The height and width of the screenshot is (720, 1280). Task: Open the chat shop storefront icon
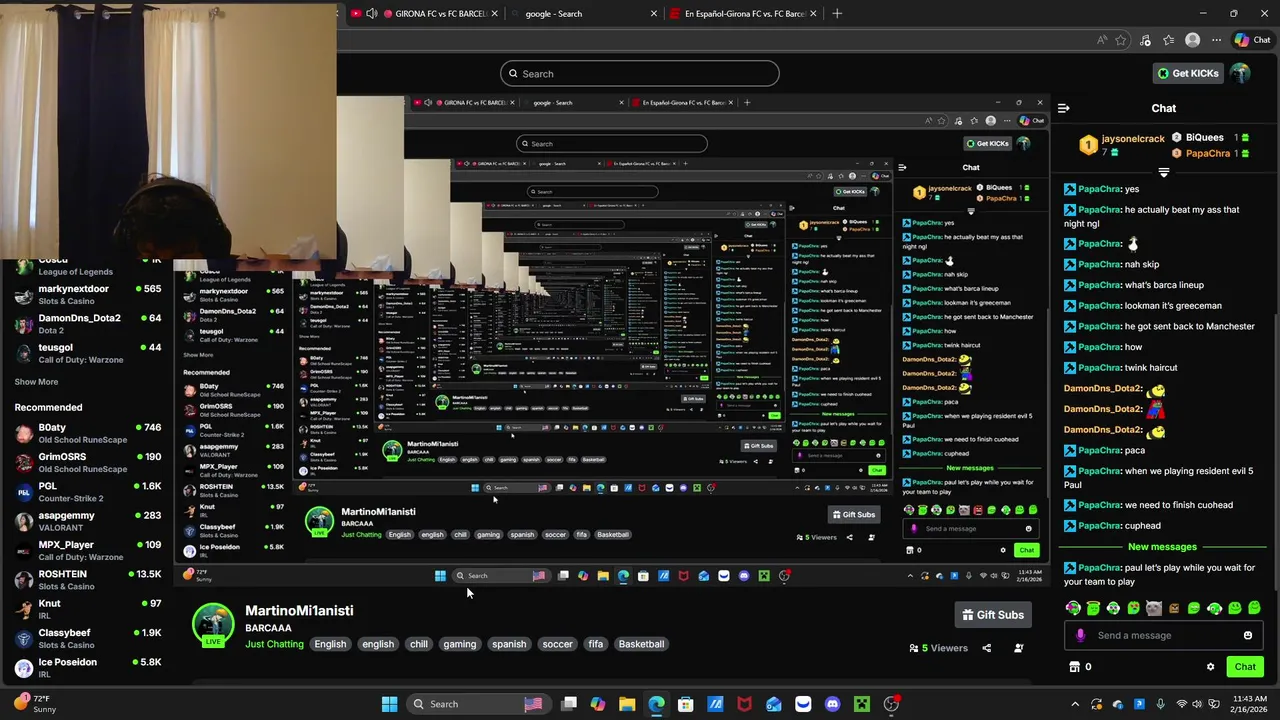coord(1075,667)
